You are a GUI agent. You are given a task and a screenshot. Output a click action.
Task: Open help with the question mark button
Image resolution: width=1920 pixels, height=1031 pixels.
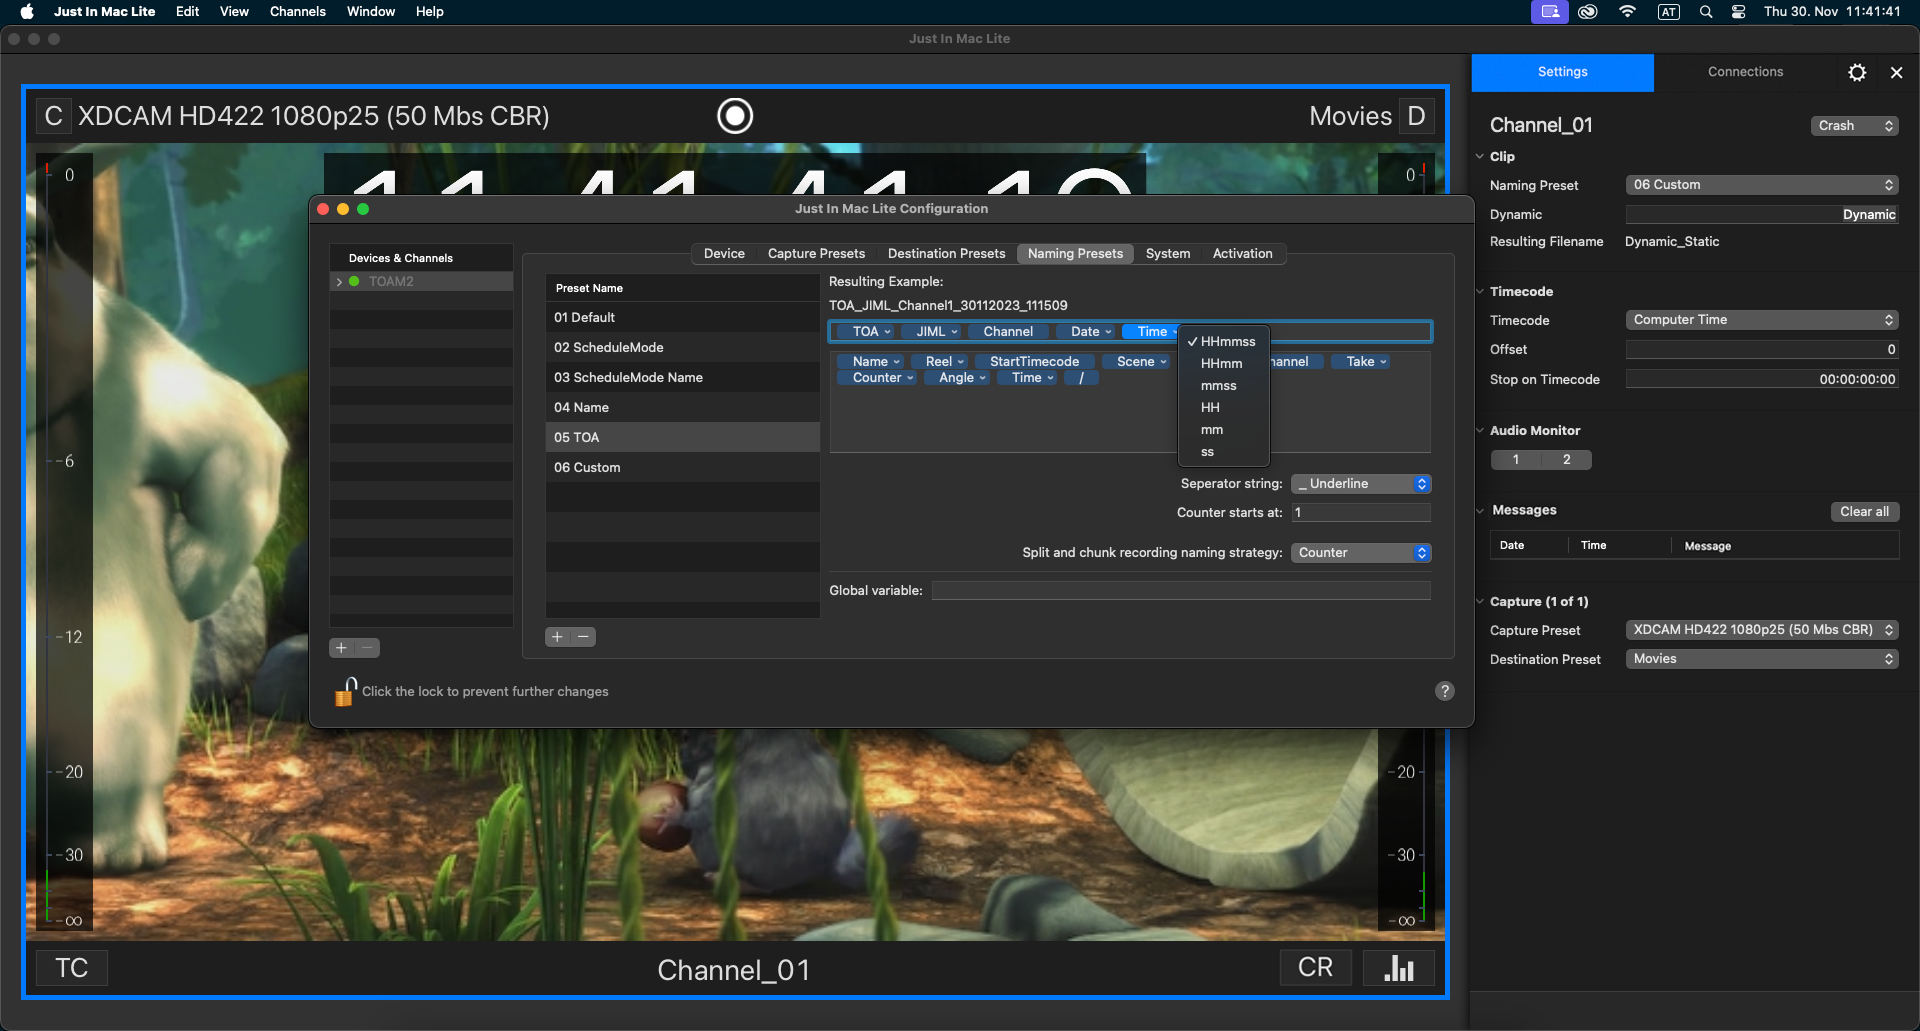[x=1445, y=691]
